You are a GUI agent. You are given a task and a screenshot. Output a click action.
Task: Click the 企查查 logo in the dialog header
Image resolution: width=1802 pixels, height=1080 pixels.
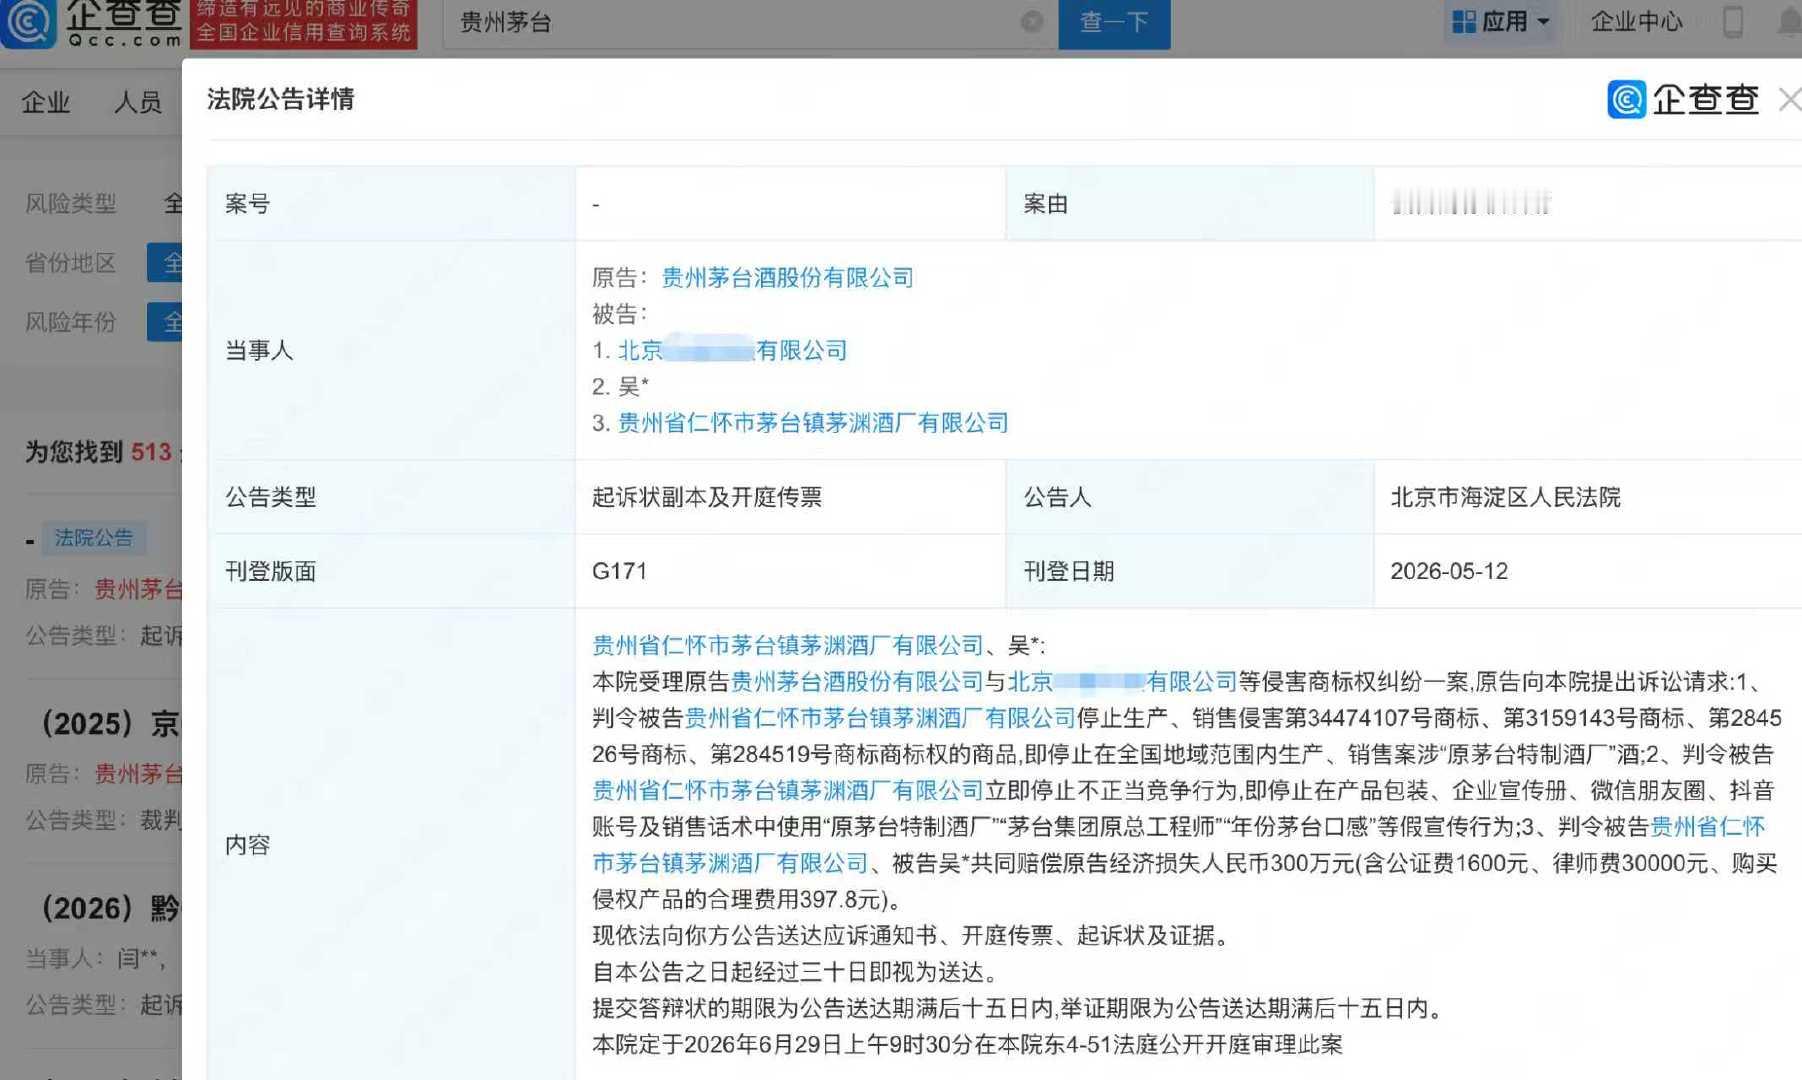click(1683, 99)
